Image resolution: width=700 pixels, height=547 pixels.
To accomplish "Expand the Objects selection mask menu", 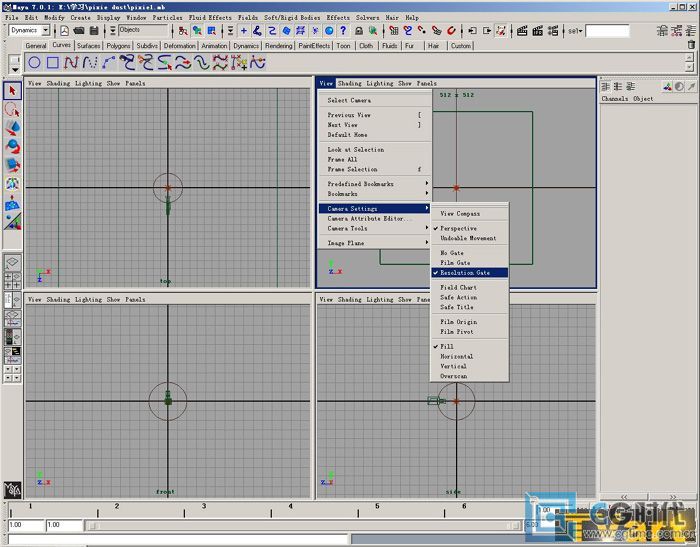I will click(113, 30).
